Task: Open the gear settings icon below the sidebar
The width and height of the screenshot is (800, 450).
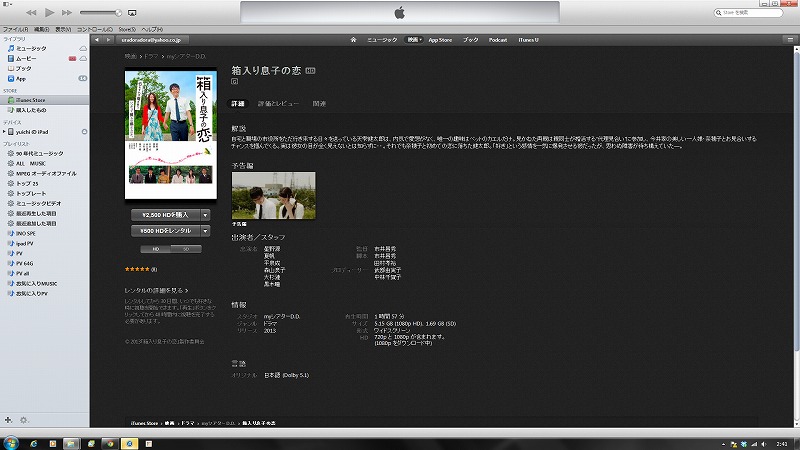Action: (x=24, y=419)
